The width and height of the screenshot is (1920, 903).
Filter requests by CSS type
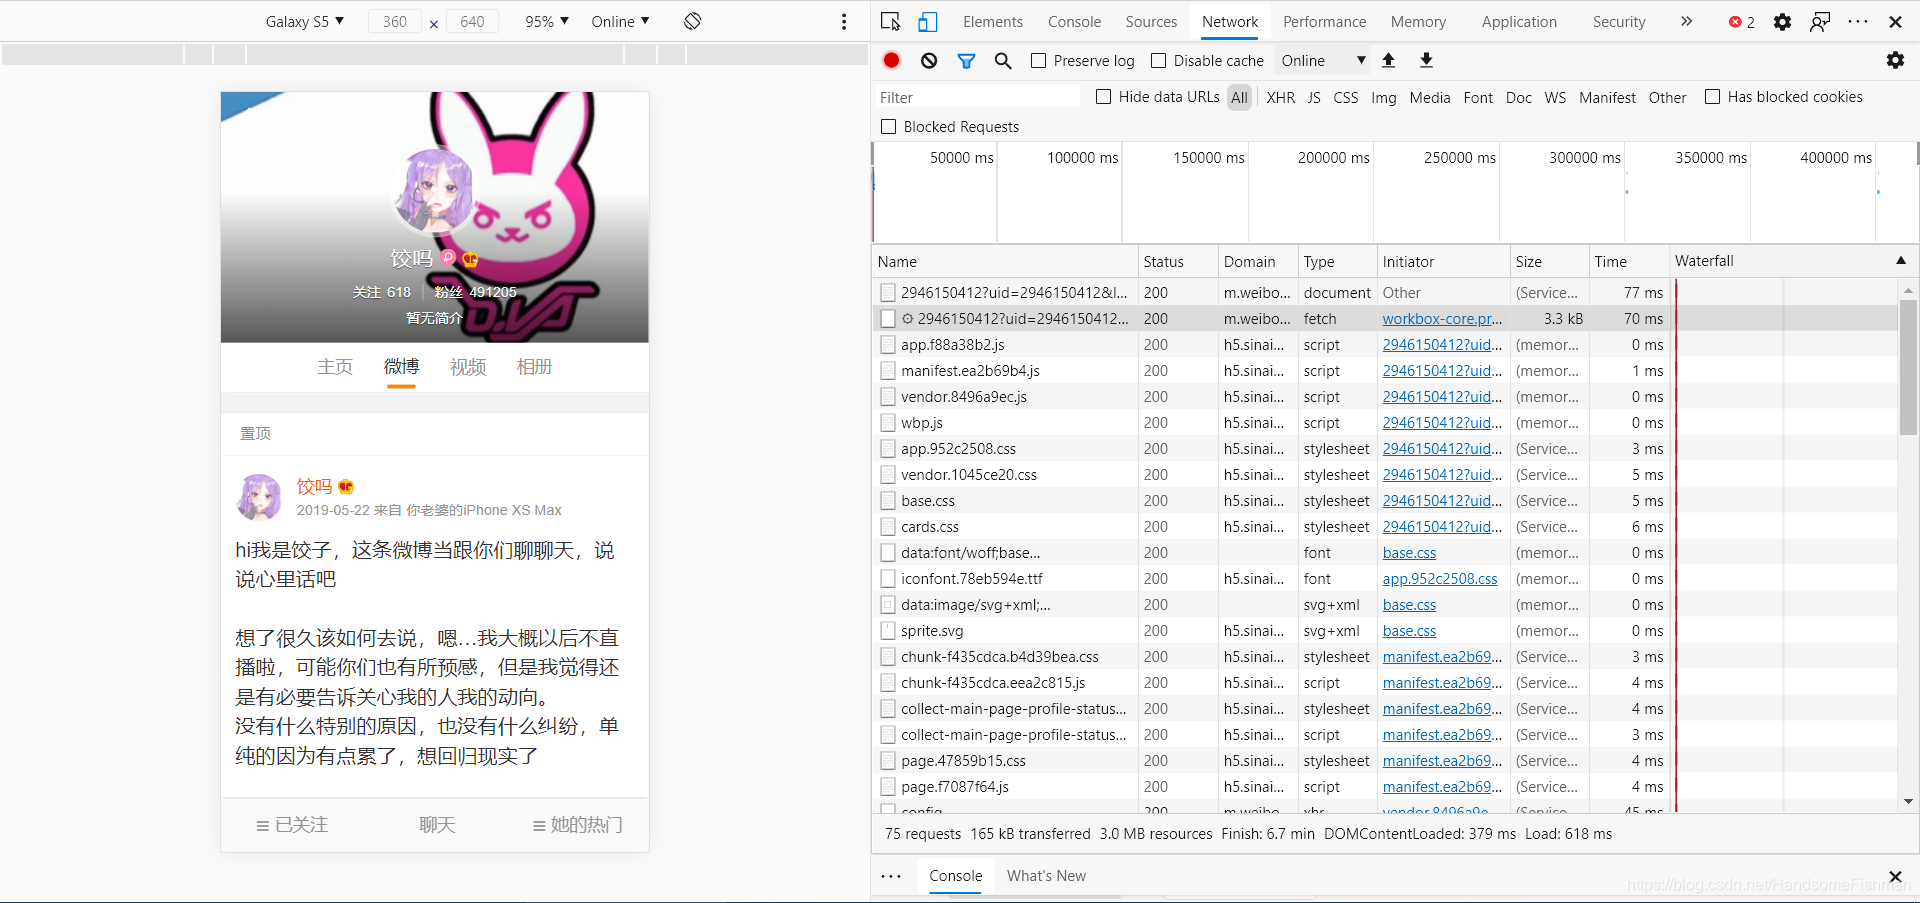click(x=1346, y=98)
